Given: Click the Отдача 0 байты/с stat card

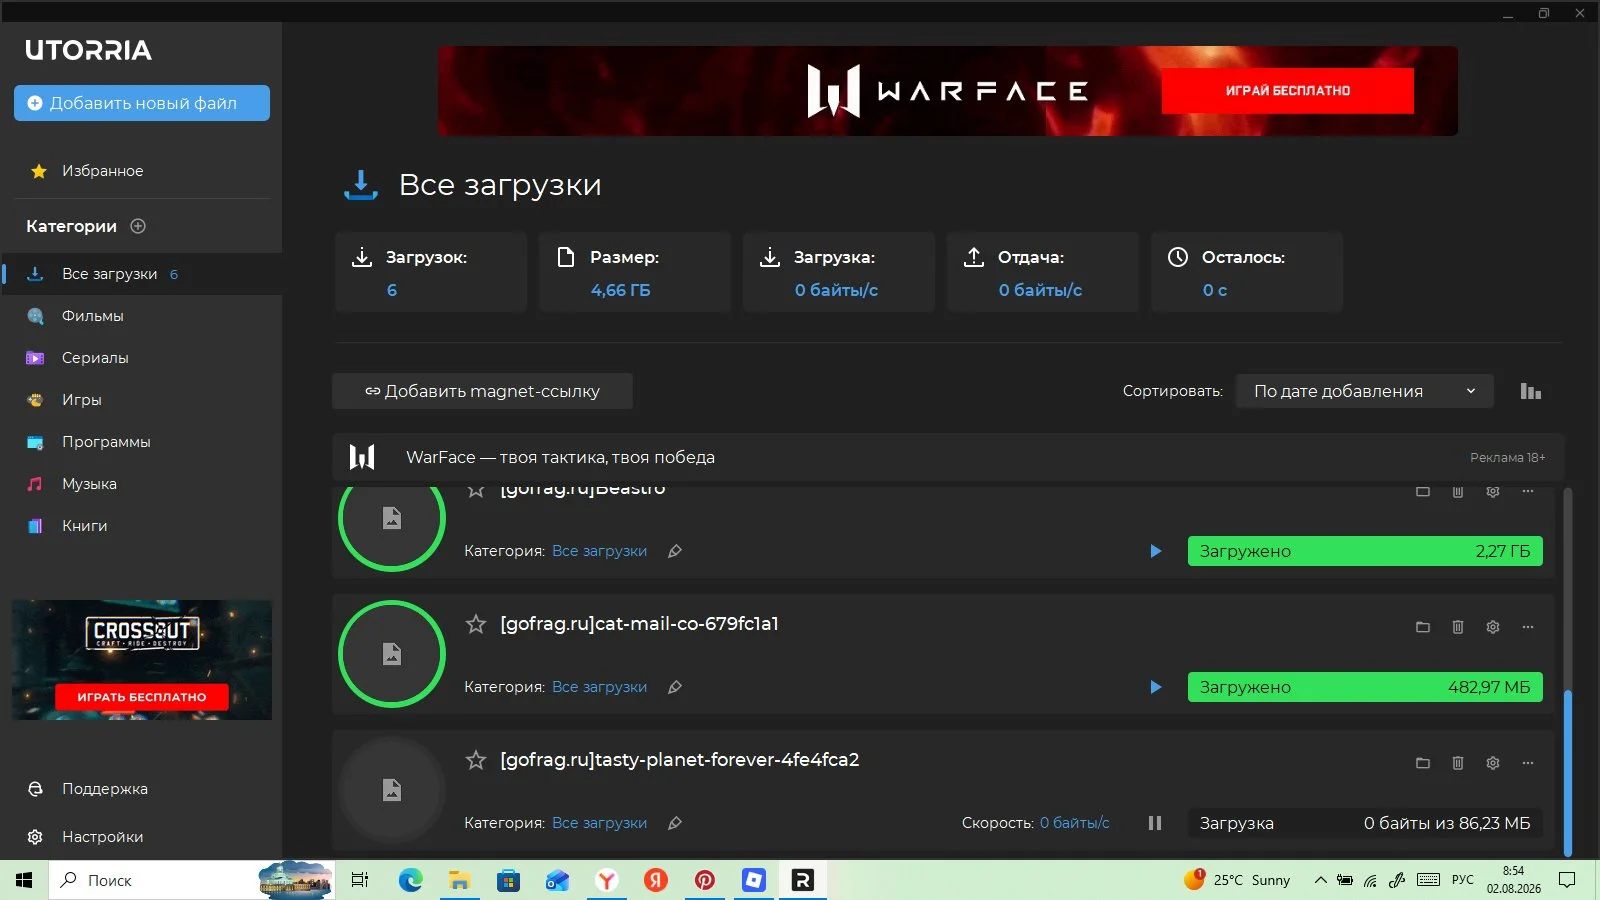Looking at the screenshot, I should coord(1043,272).
